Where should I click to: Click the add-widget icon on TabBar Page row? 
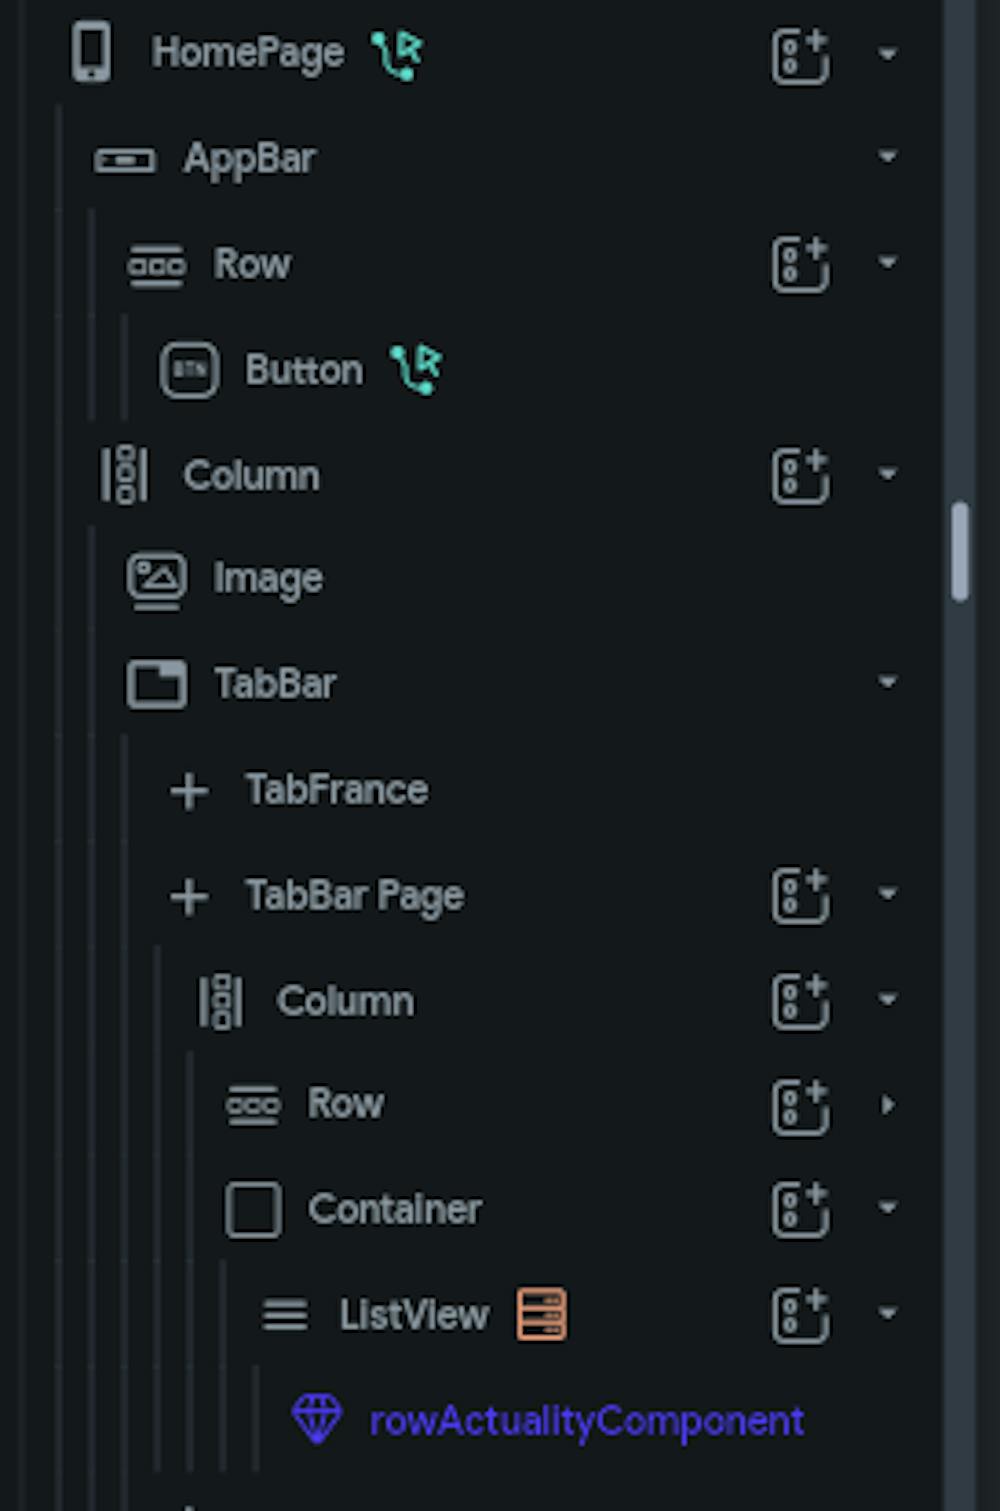(x=800, y=894)
